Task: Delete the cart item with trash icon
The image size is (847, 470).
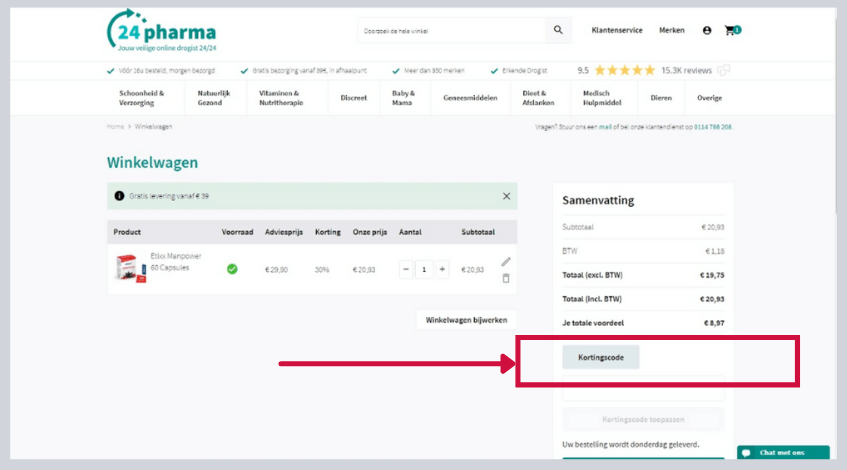Action: pyautogui.click(x=506, y=278)
